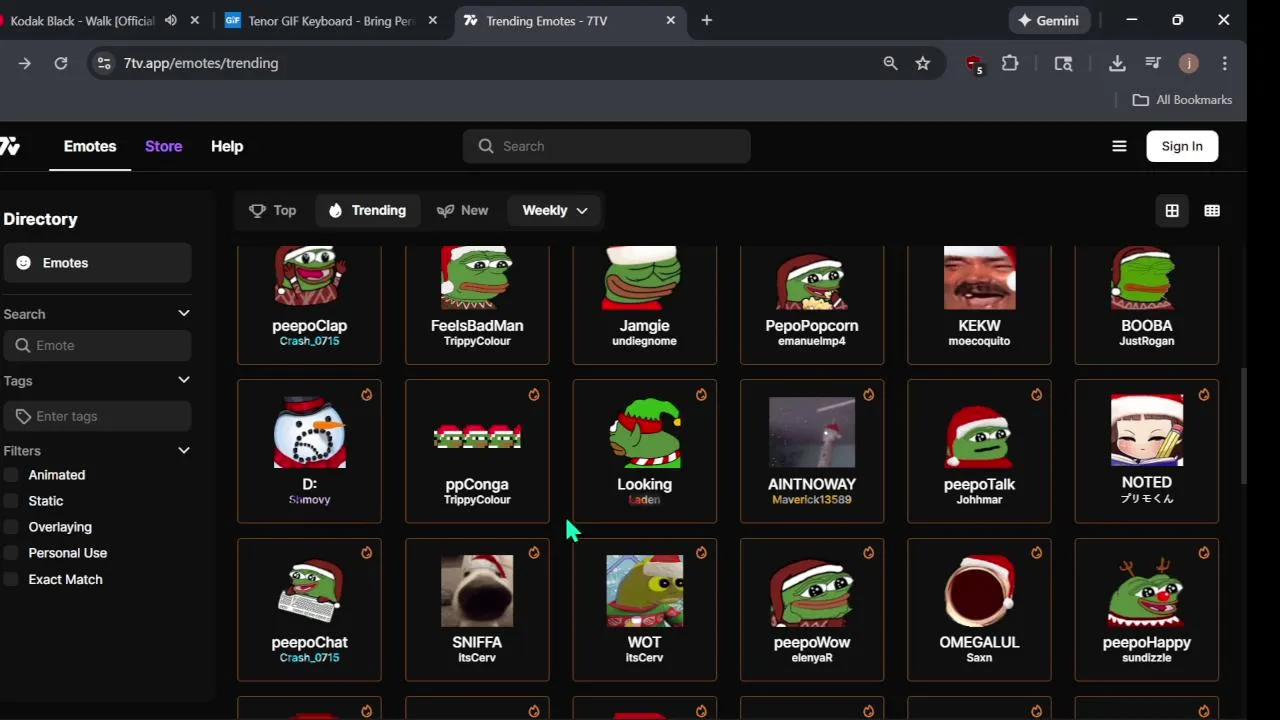Image resolution: width=1280 pixels, height=720 pixels.
Task: Select Emotes in the Directory sidebar
Action: click(96, 263)
